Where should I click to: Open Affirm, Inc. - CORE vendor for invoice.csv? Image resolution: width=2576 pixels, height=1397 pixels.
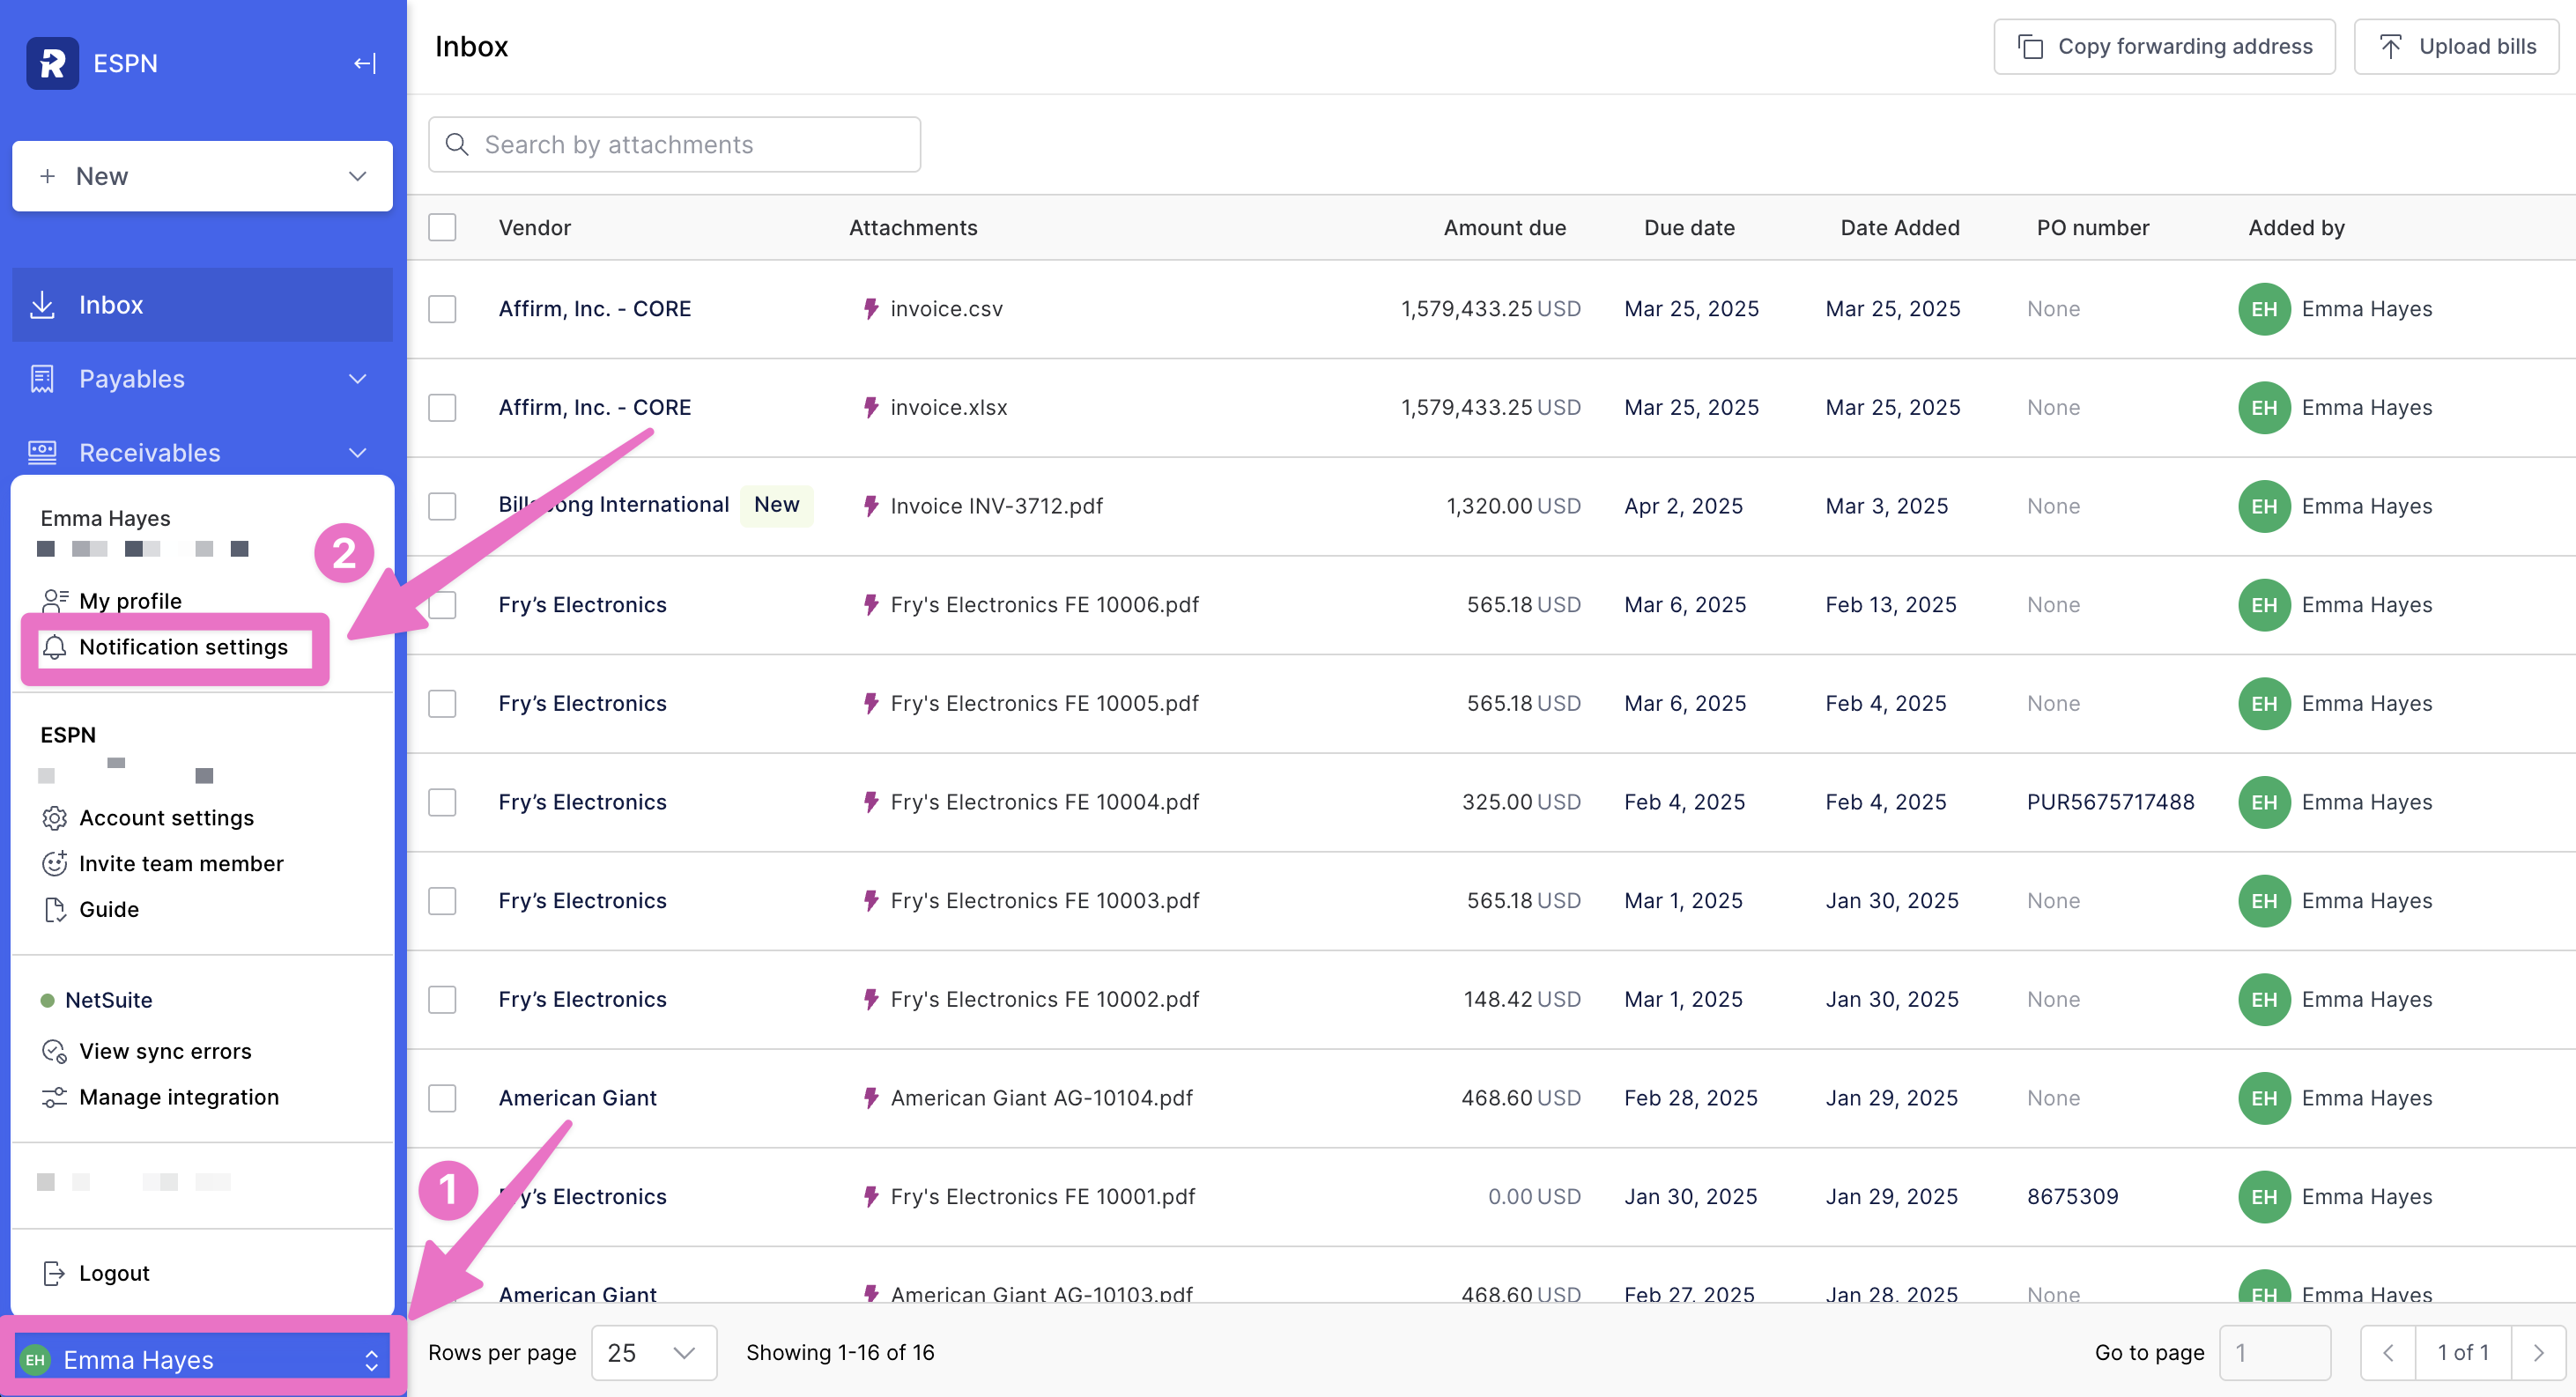point(595,309)
